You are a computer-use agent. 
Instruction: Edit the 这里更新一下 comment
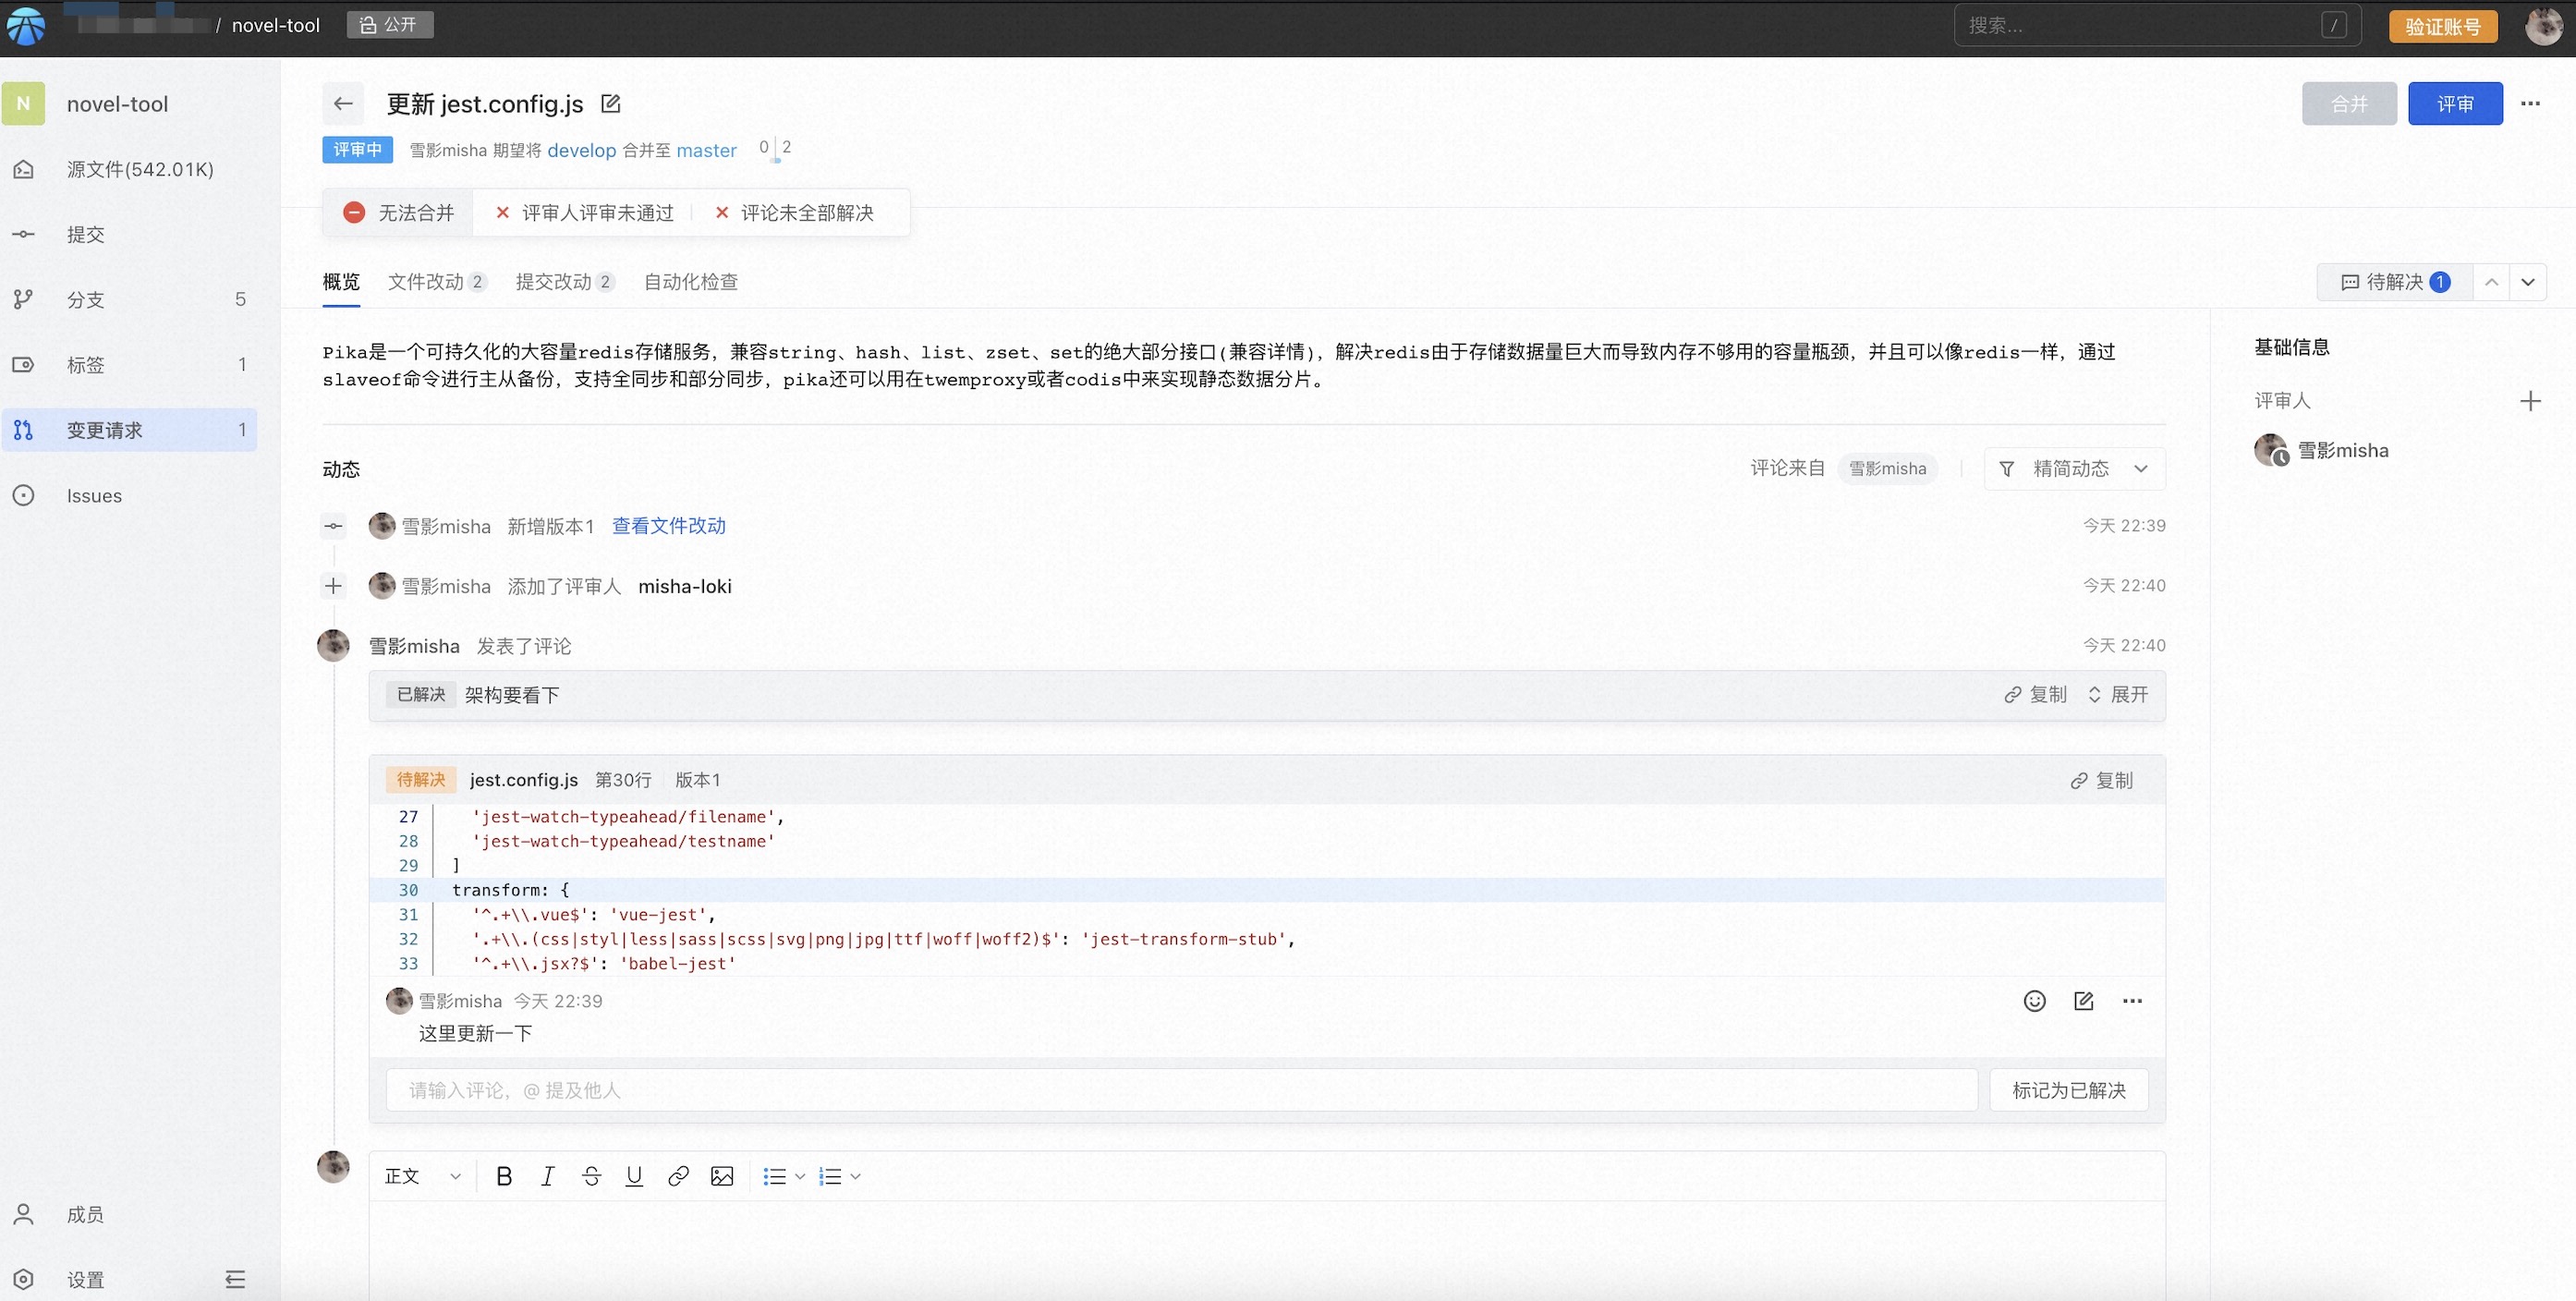pos(2084,1001)
